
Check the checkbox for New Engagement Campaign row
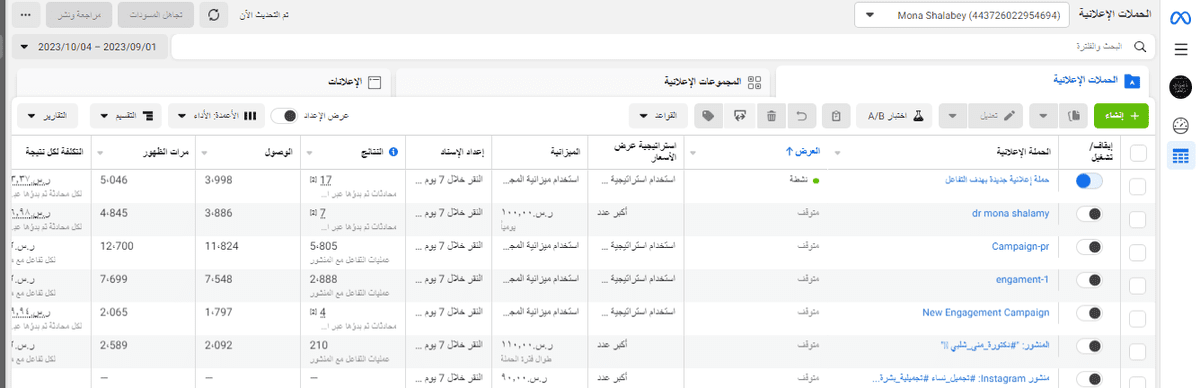point(1137,318)
